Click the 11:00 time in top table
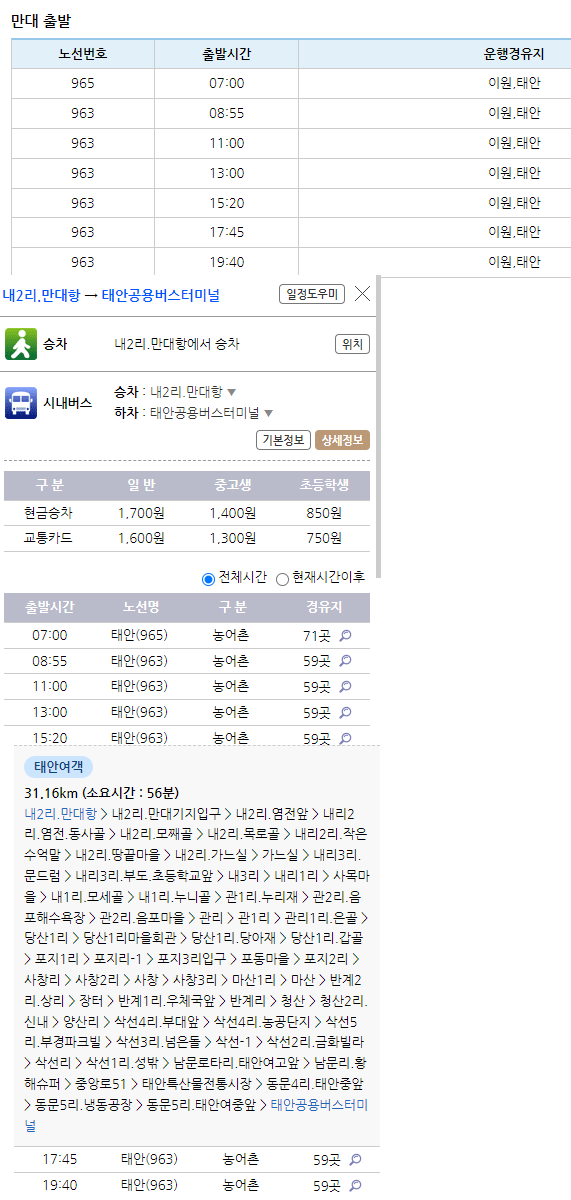The image size is (571, 1200). [226, 143]
